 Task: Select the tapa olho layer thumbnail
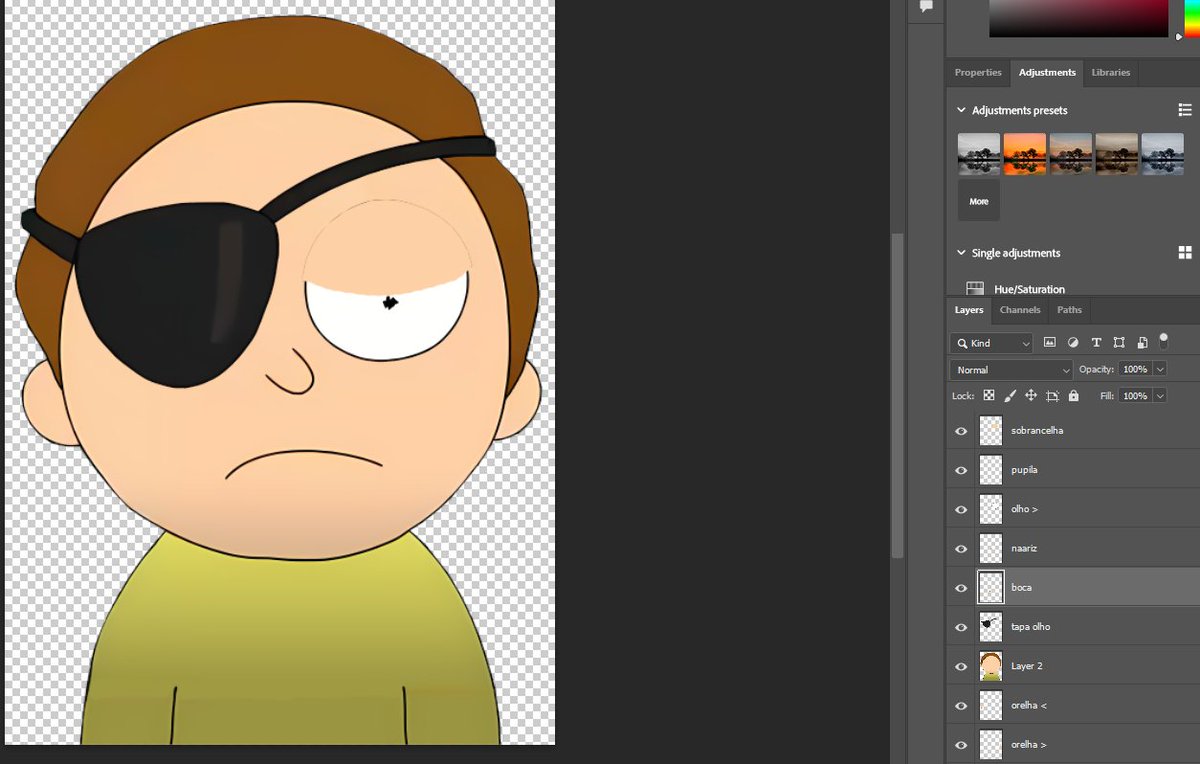991,627
